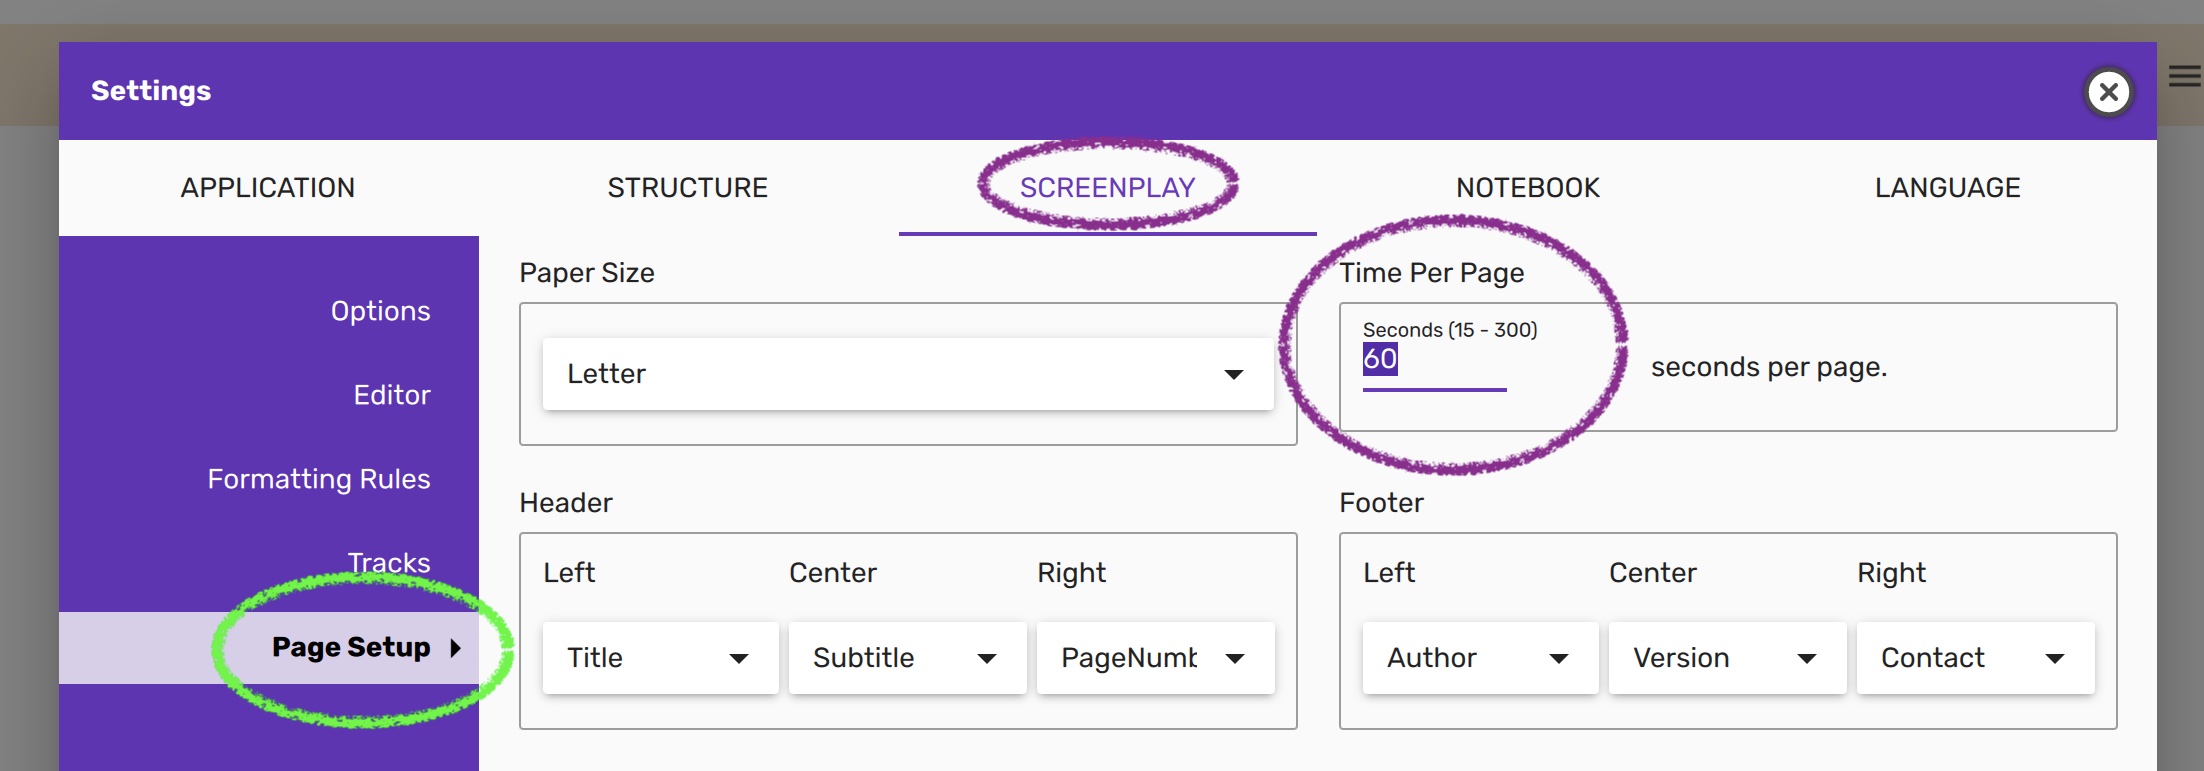This screenshot has width=2204, height=771.
Task: Select the Screenplay tab
Action: [1107, 188]
